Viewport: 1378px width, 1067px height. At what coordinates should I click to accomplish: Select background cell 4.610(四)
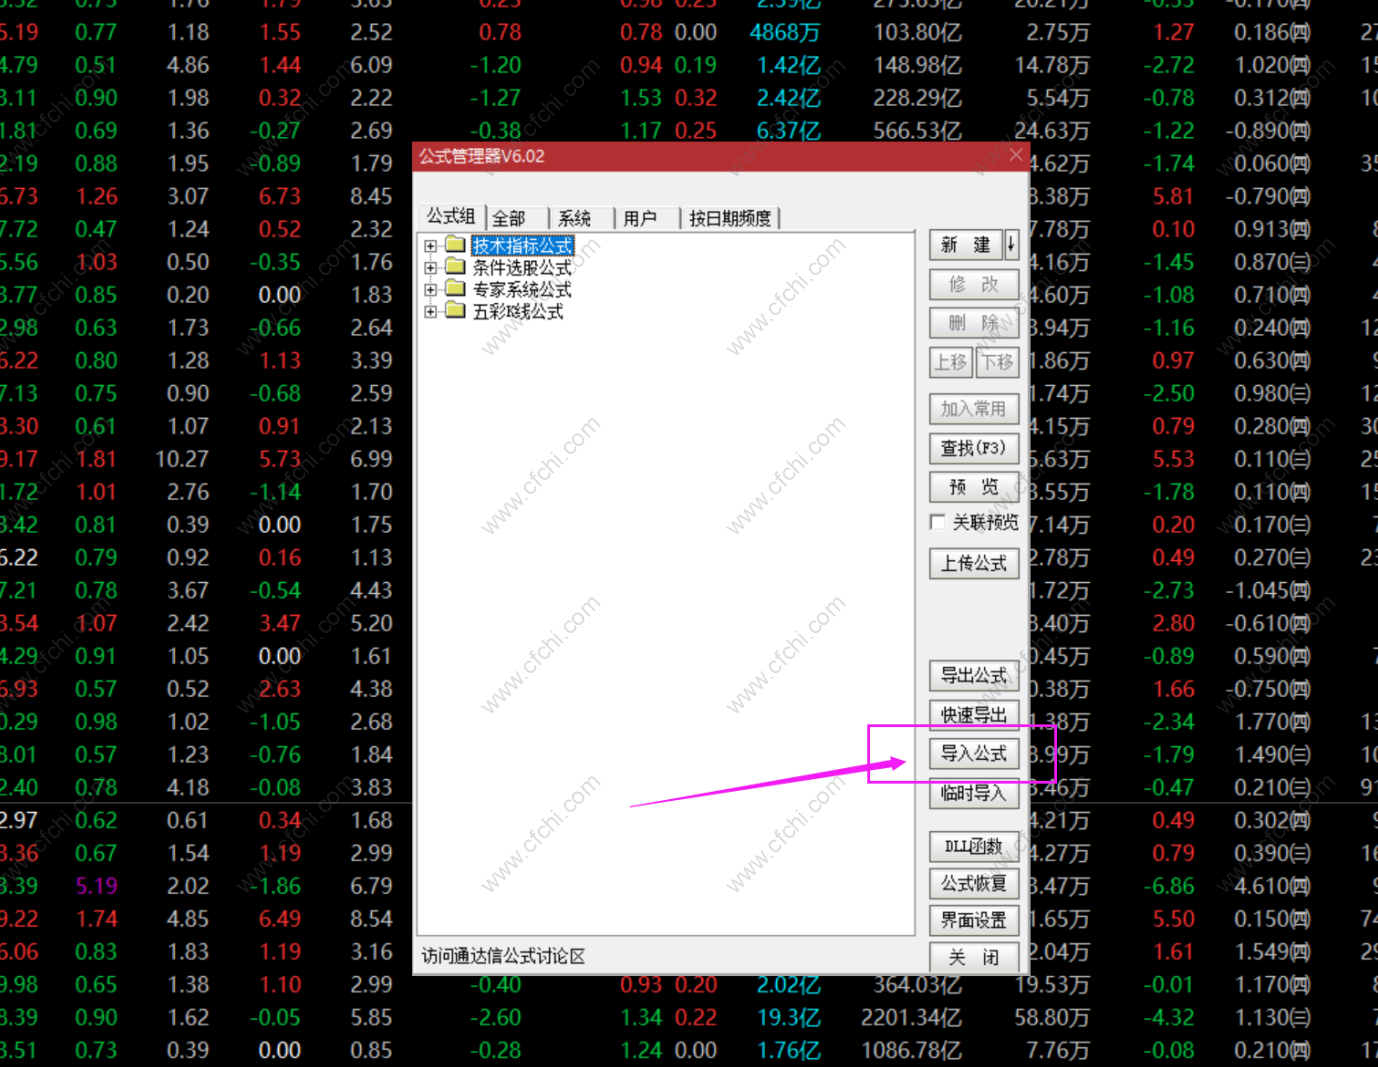1272,886
